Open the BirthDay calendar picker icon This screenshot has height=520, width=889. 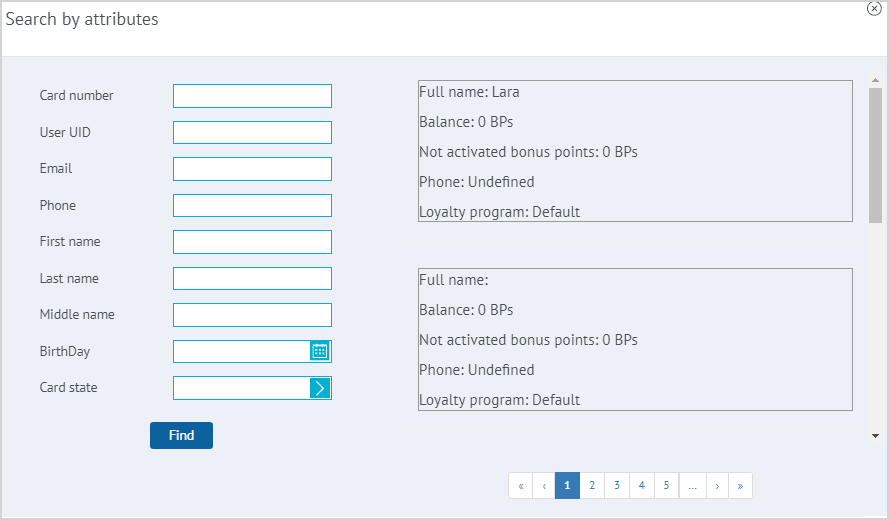320,351
